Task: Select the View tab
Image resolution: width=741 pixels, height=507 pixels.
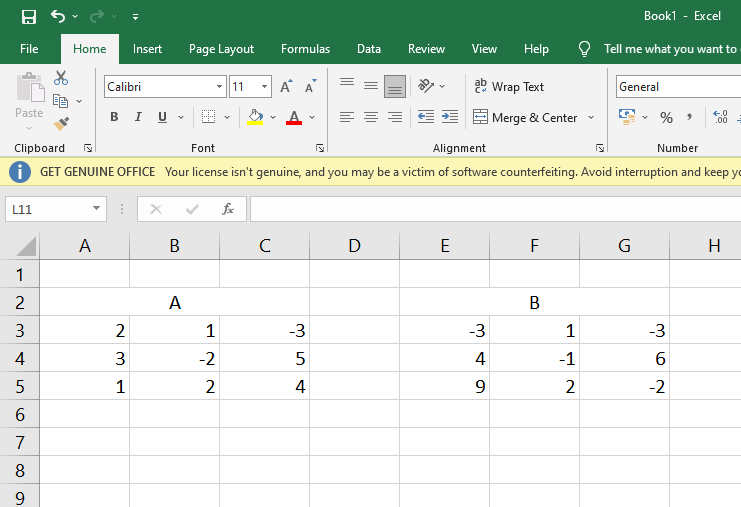Action: 484,49
